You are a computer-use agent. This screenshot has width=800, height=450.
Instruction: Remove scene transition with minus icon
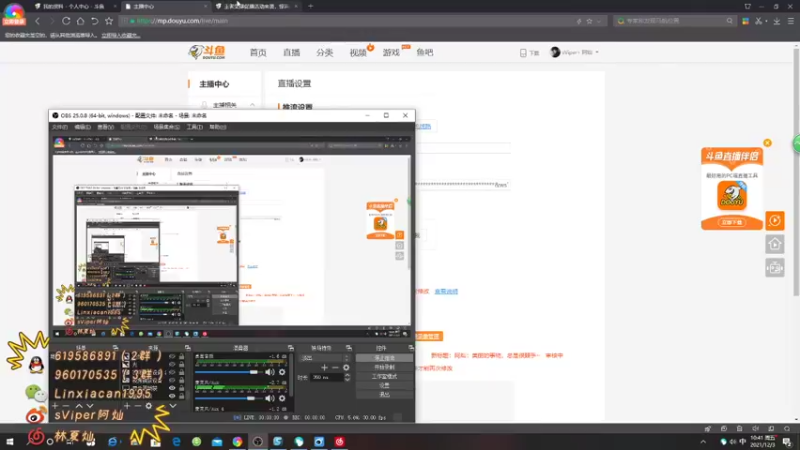pyautogui.click(x=335, y=367)
